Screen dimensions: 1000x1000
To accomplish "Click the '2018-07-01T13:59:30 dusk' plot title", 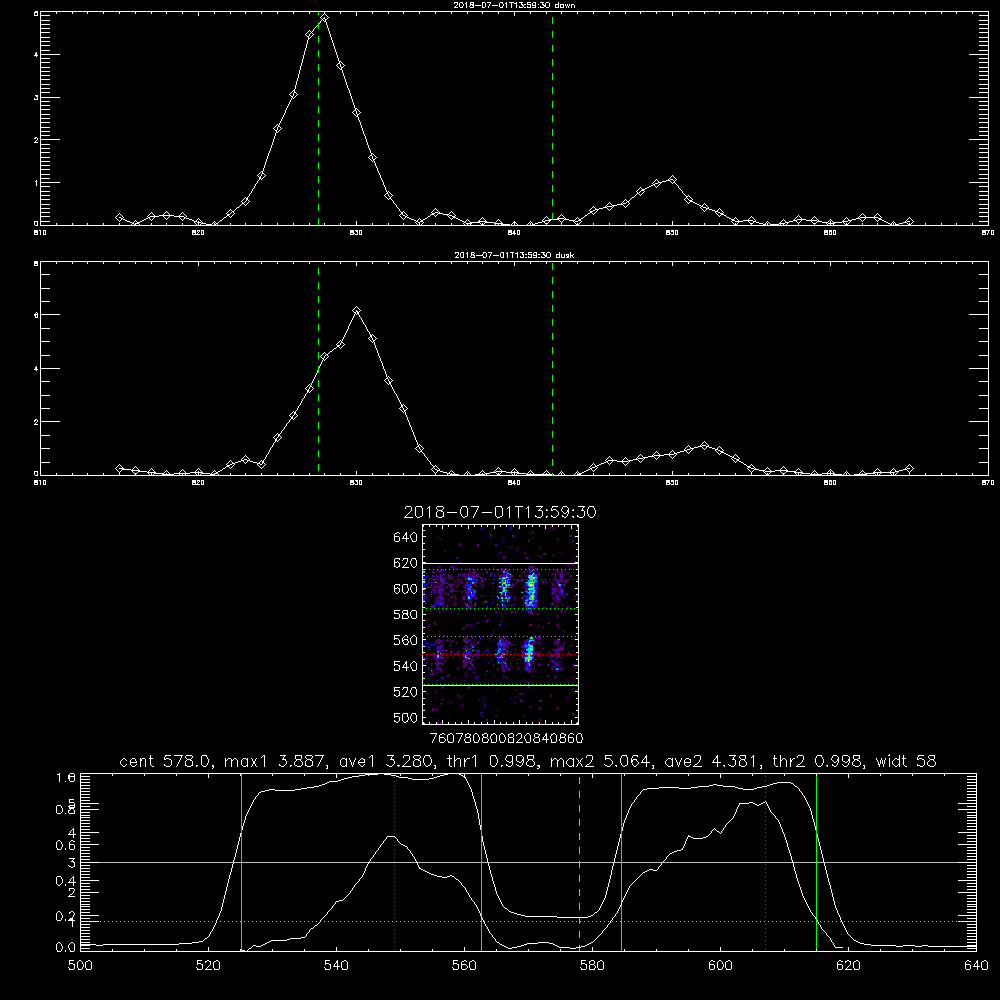I will pyautogui.click(x=514, y=255).
